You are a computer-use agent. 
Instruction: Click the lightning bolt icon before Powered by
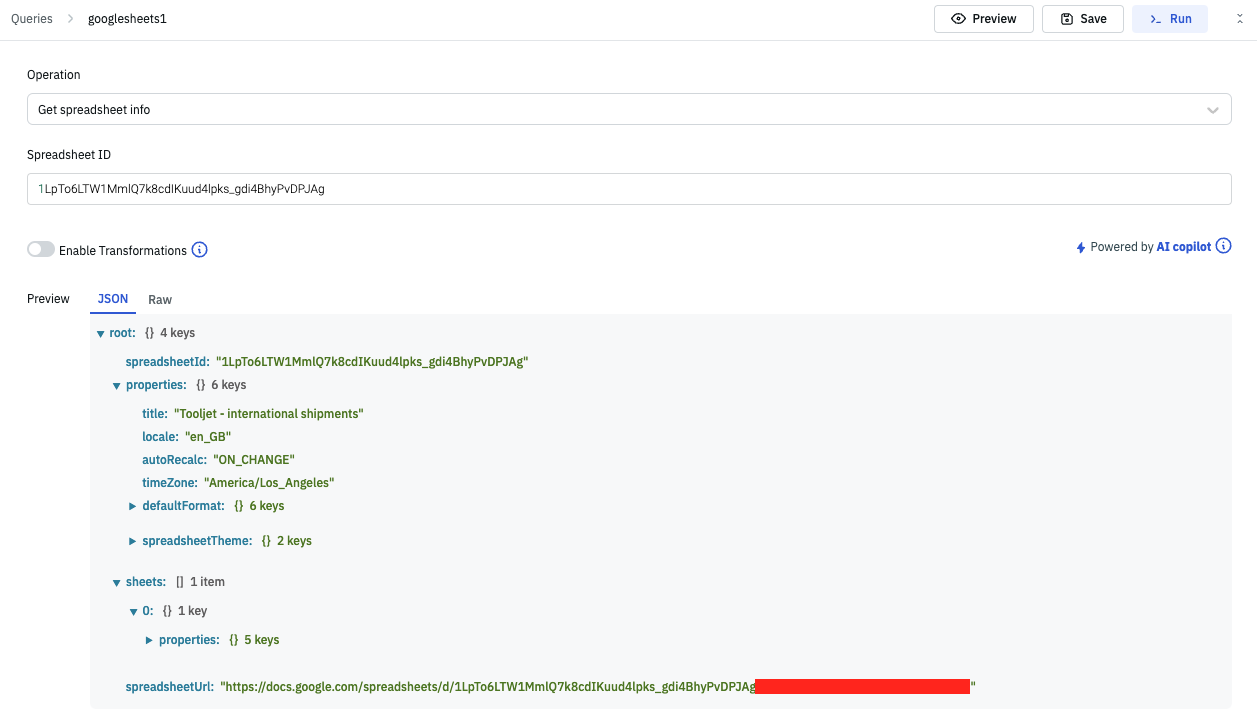(x=1080, y=247)
